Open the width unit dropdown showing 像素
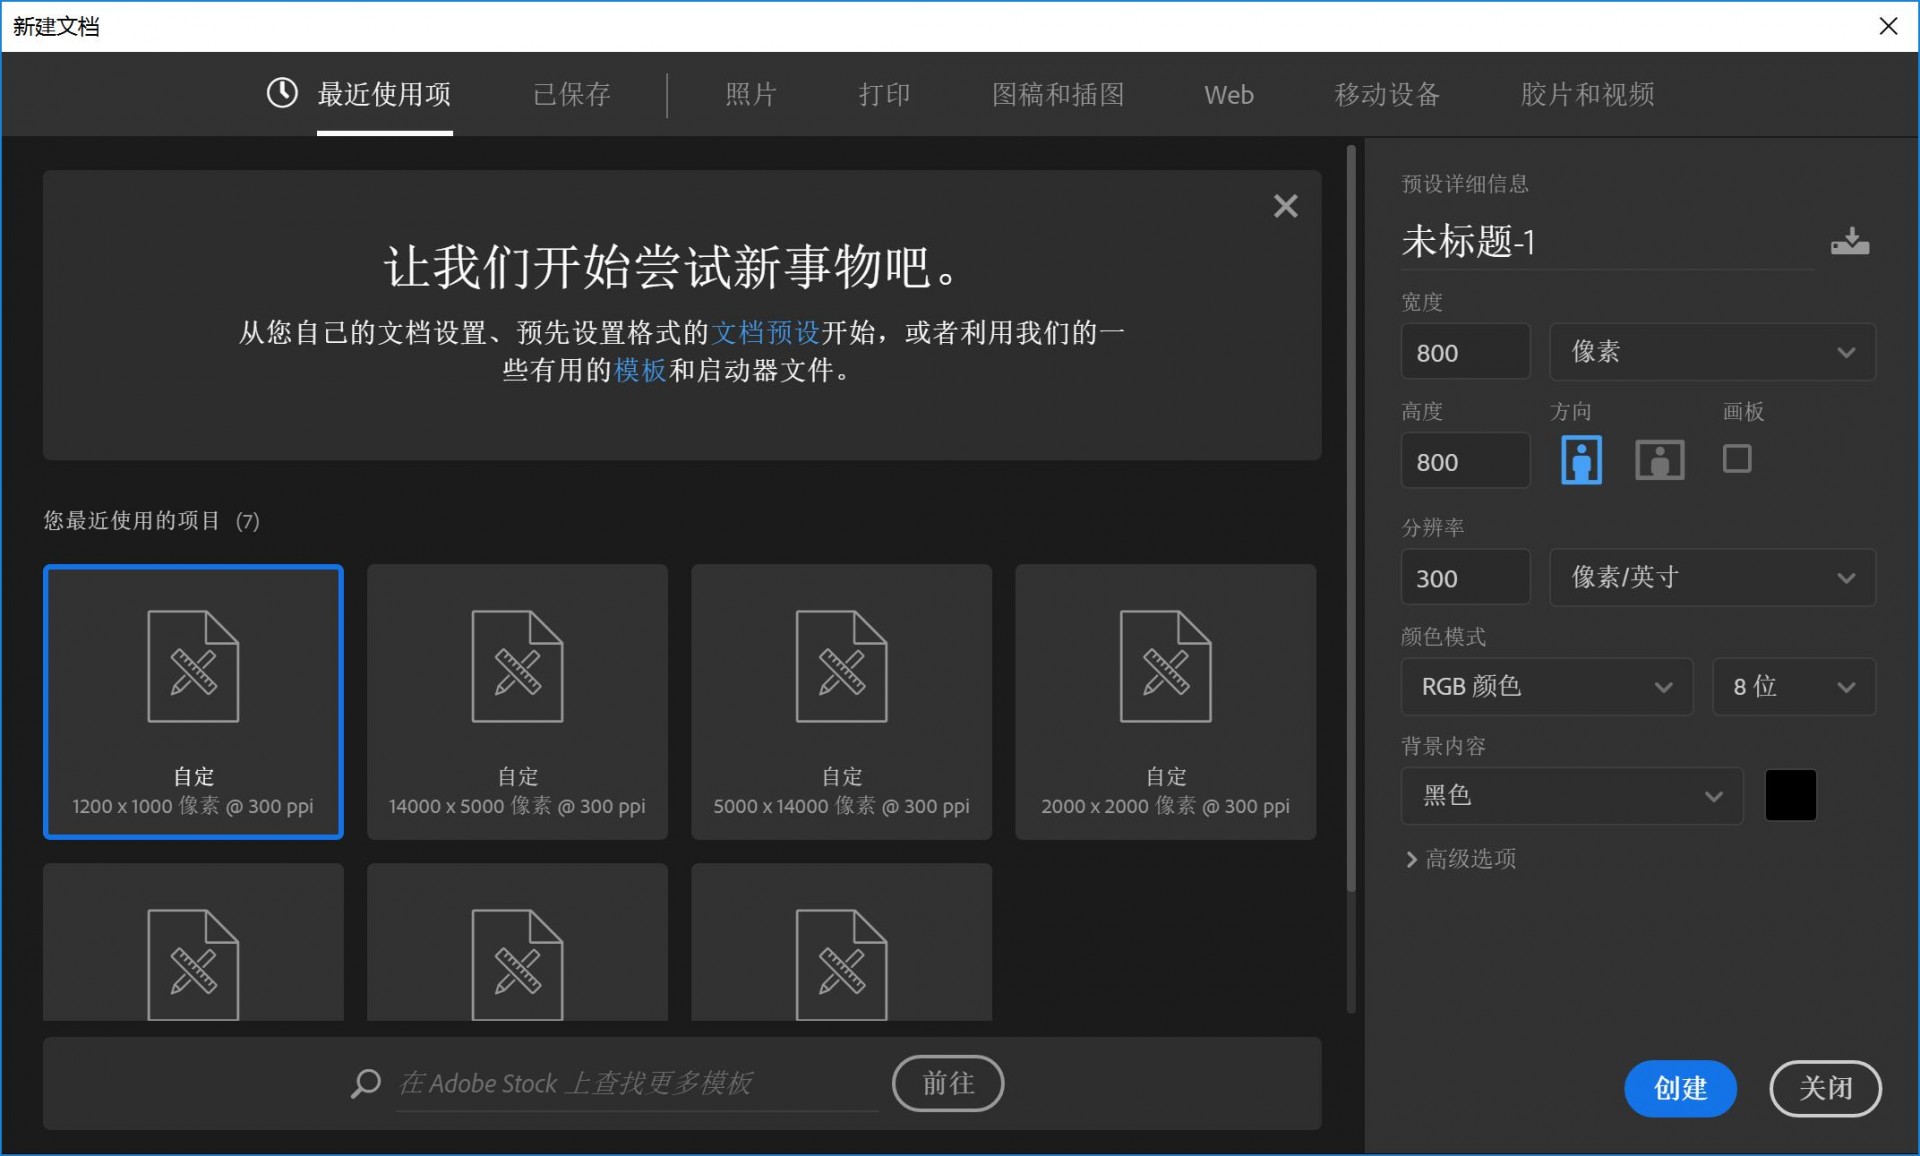The image size is (1920, 1156). 1712,352
